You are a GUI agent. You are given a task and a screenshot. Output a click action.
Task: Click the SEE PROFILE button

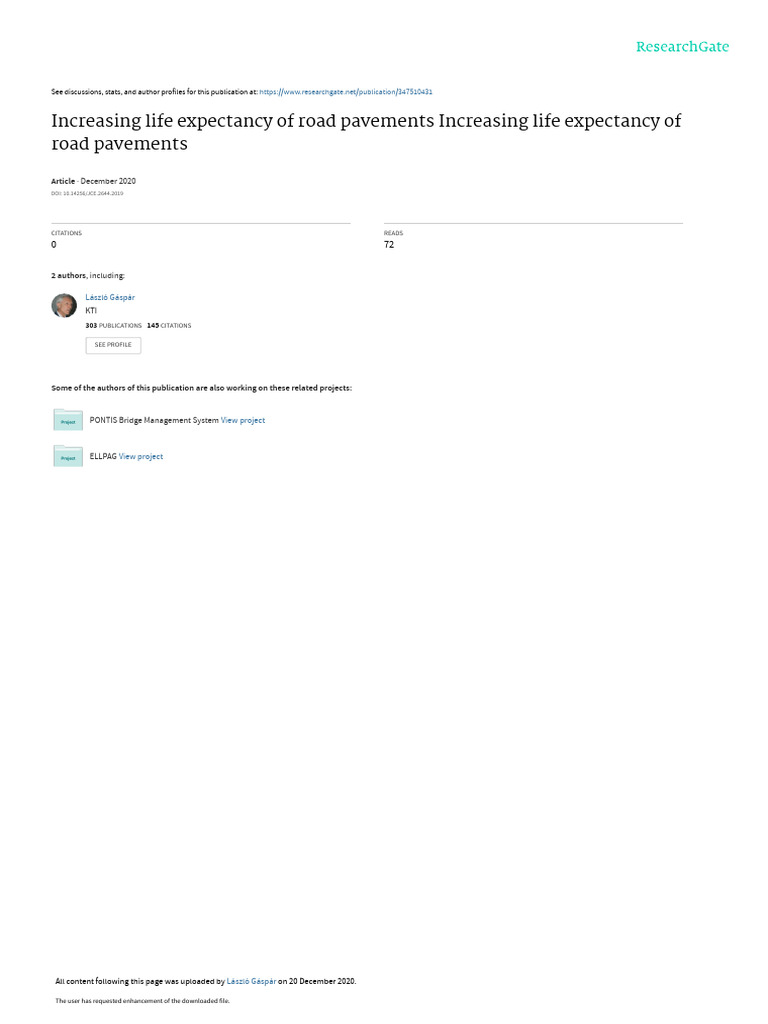(x=113, y=345)
